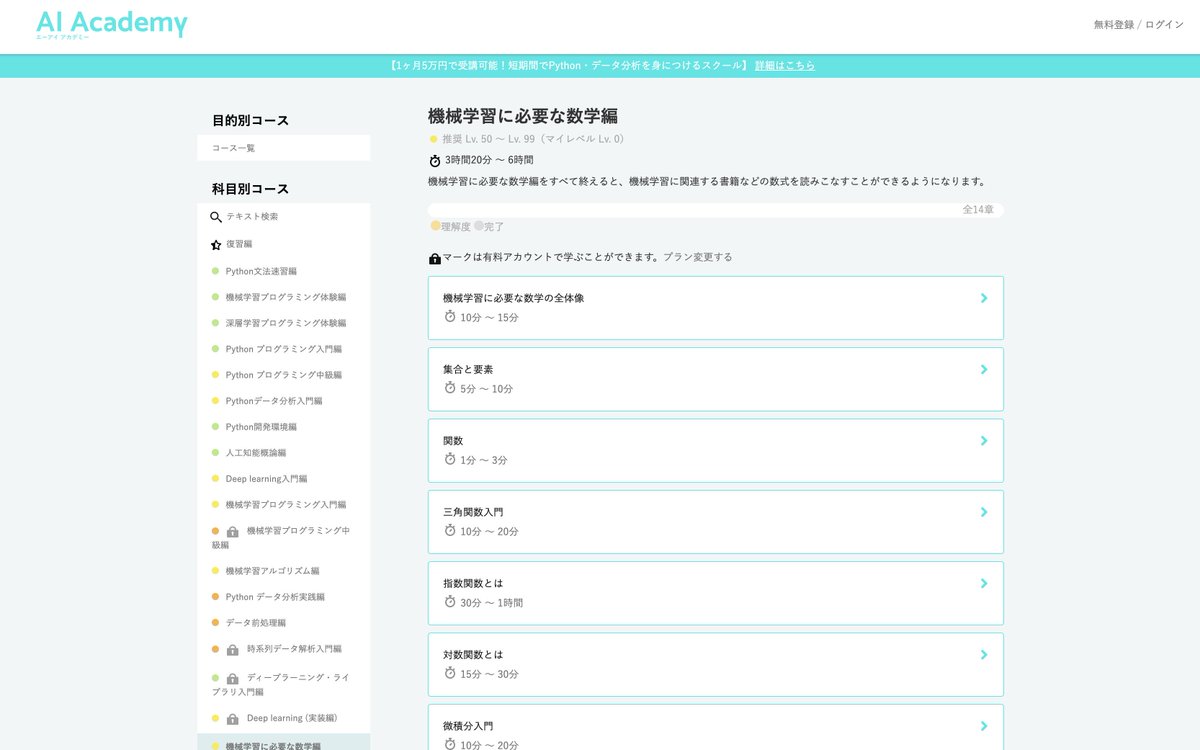1200x750 pixels.
Task: Click the 完了 legend color dot
Action: pos(479,226)
